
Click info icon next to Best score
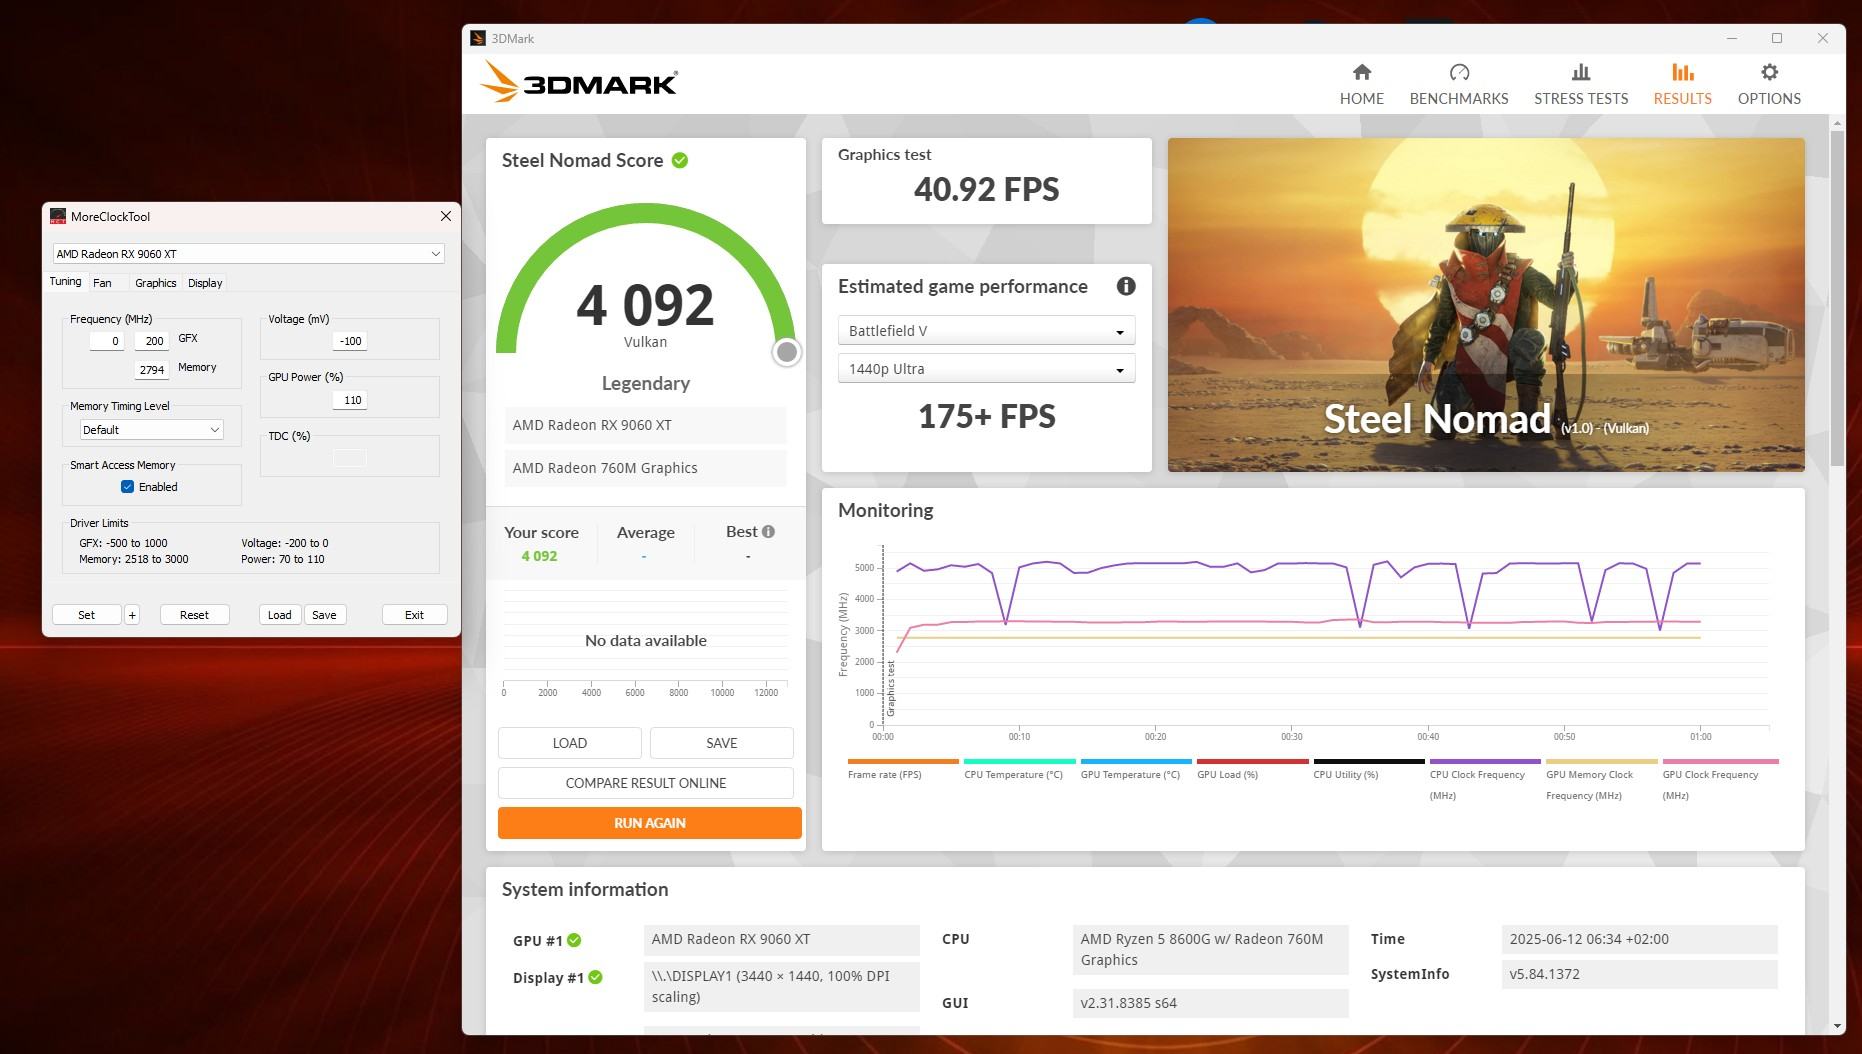[768, 532]
